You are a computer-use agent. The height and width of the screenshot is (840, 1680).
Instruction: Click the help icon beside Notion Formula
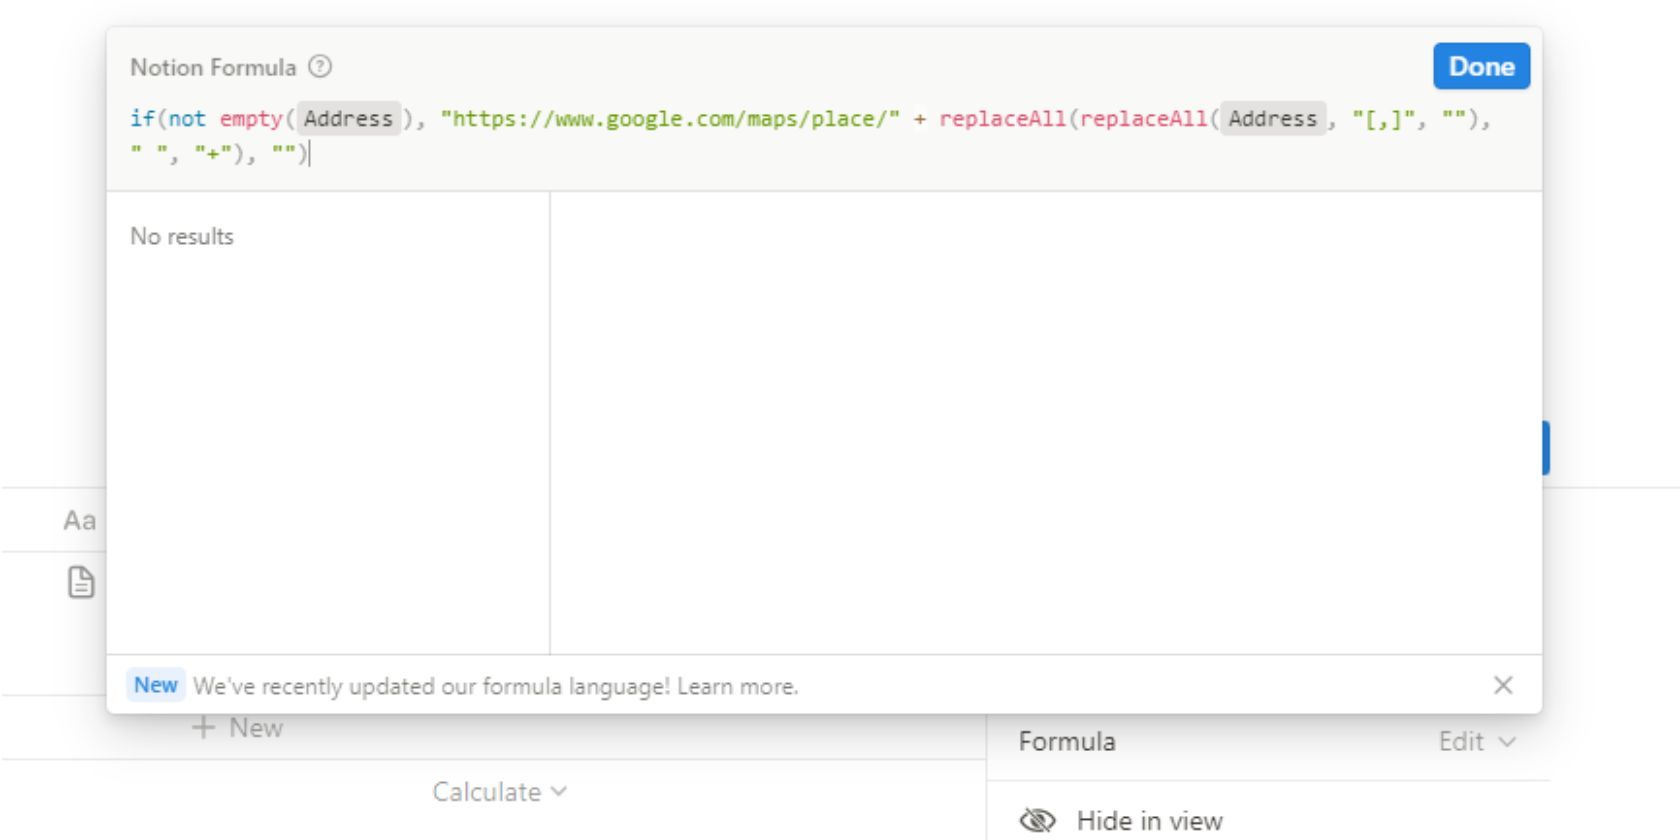tap(320, 67)
